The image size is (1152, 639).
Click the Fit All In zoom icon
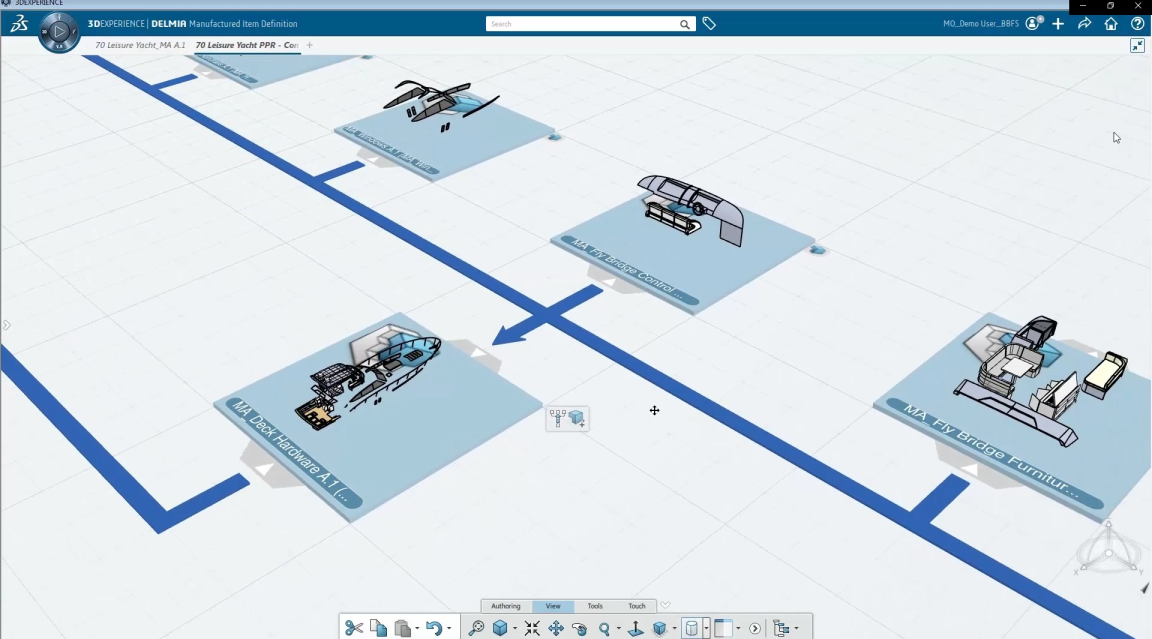(532, 628)
